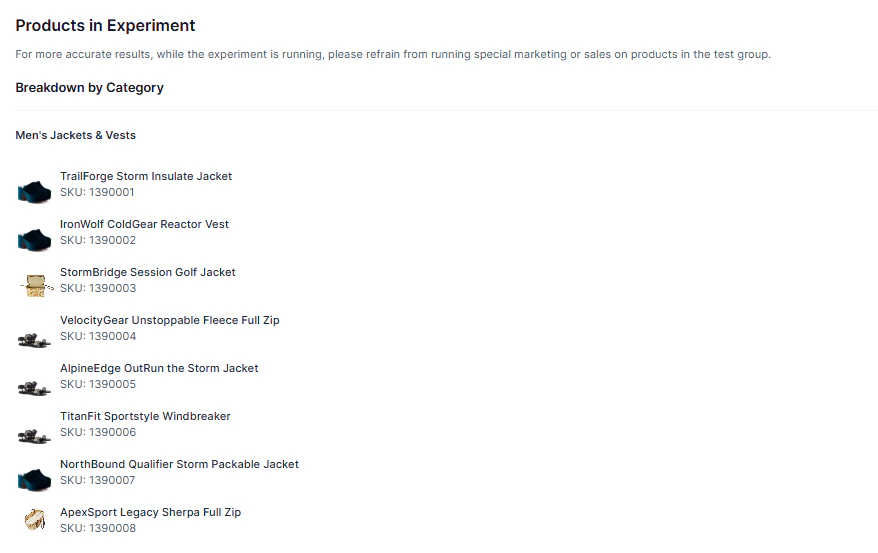This screenshot has width=878, height=553.
Task: Click the text SKU: 1390006
Action: click(98, 433)
